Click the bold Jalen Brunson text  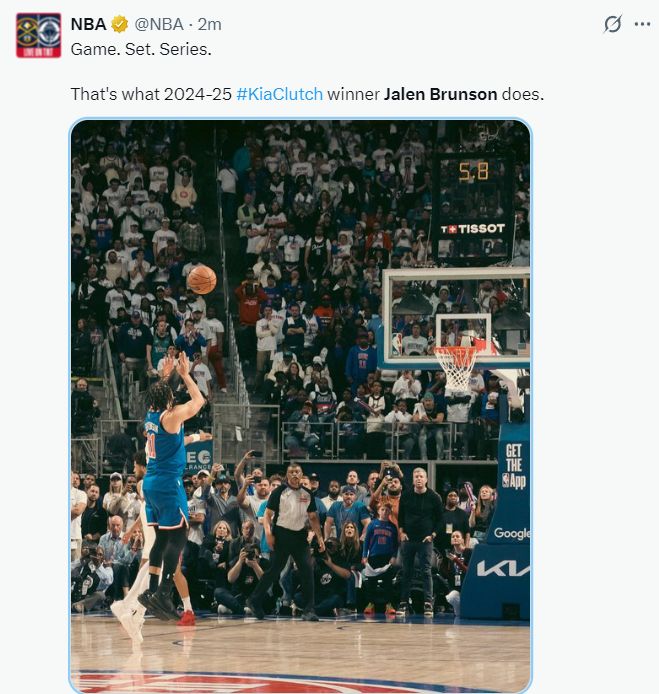point(440,94)
